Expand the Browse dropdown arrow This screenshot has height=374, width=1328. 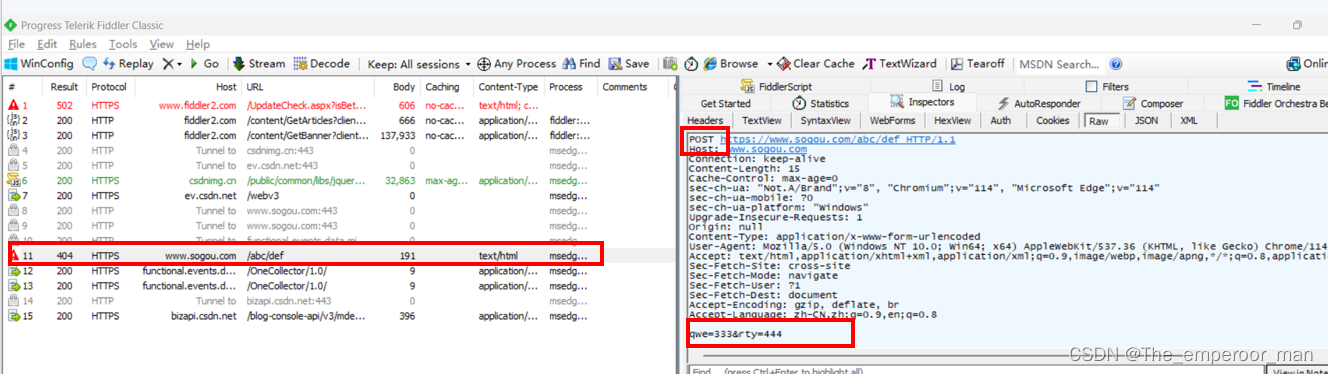pos(770,63)
